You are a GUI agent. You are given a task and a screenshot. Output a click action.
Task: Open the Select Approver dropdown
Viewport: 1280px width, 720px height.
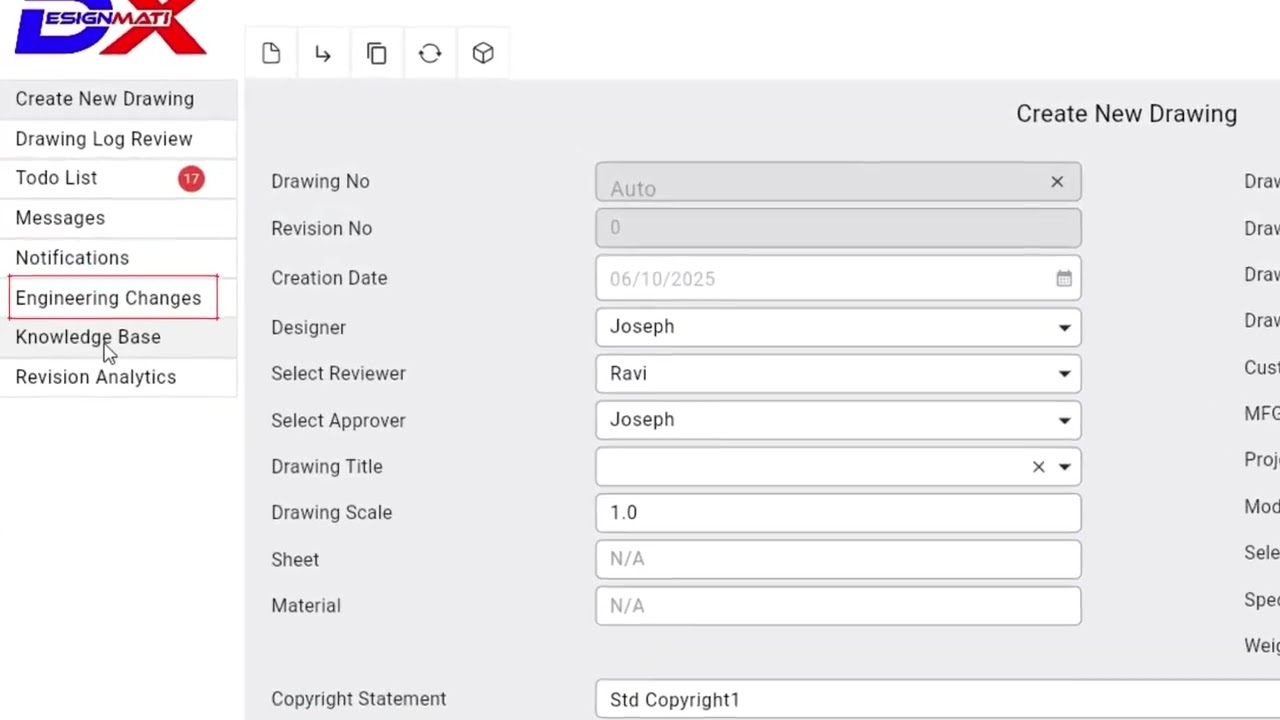(x=1064, y=421)
